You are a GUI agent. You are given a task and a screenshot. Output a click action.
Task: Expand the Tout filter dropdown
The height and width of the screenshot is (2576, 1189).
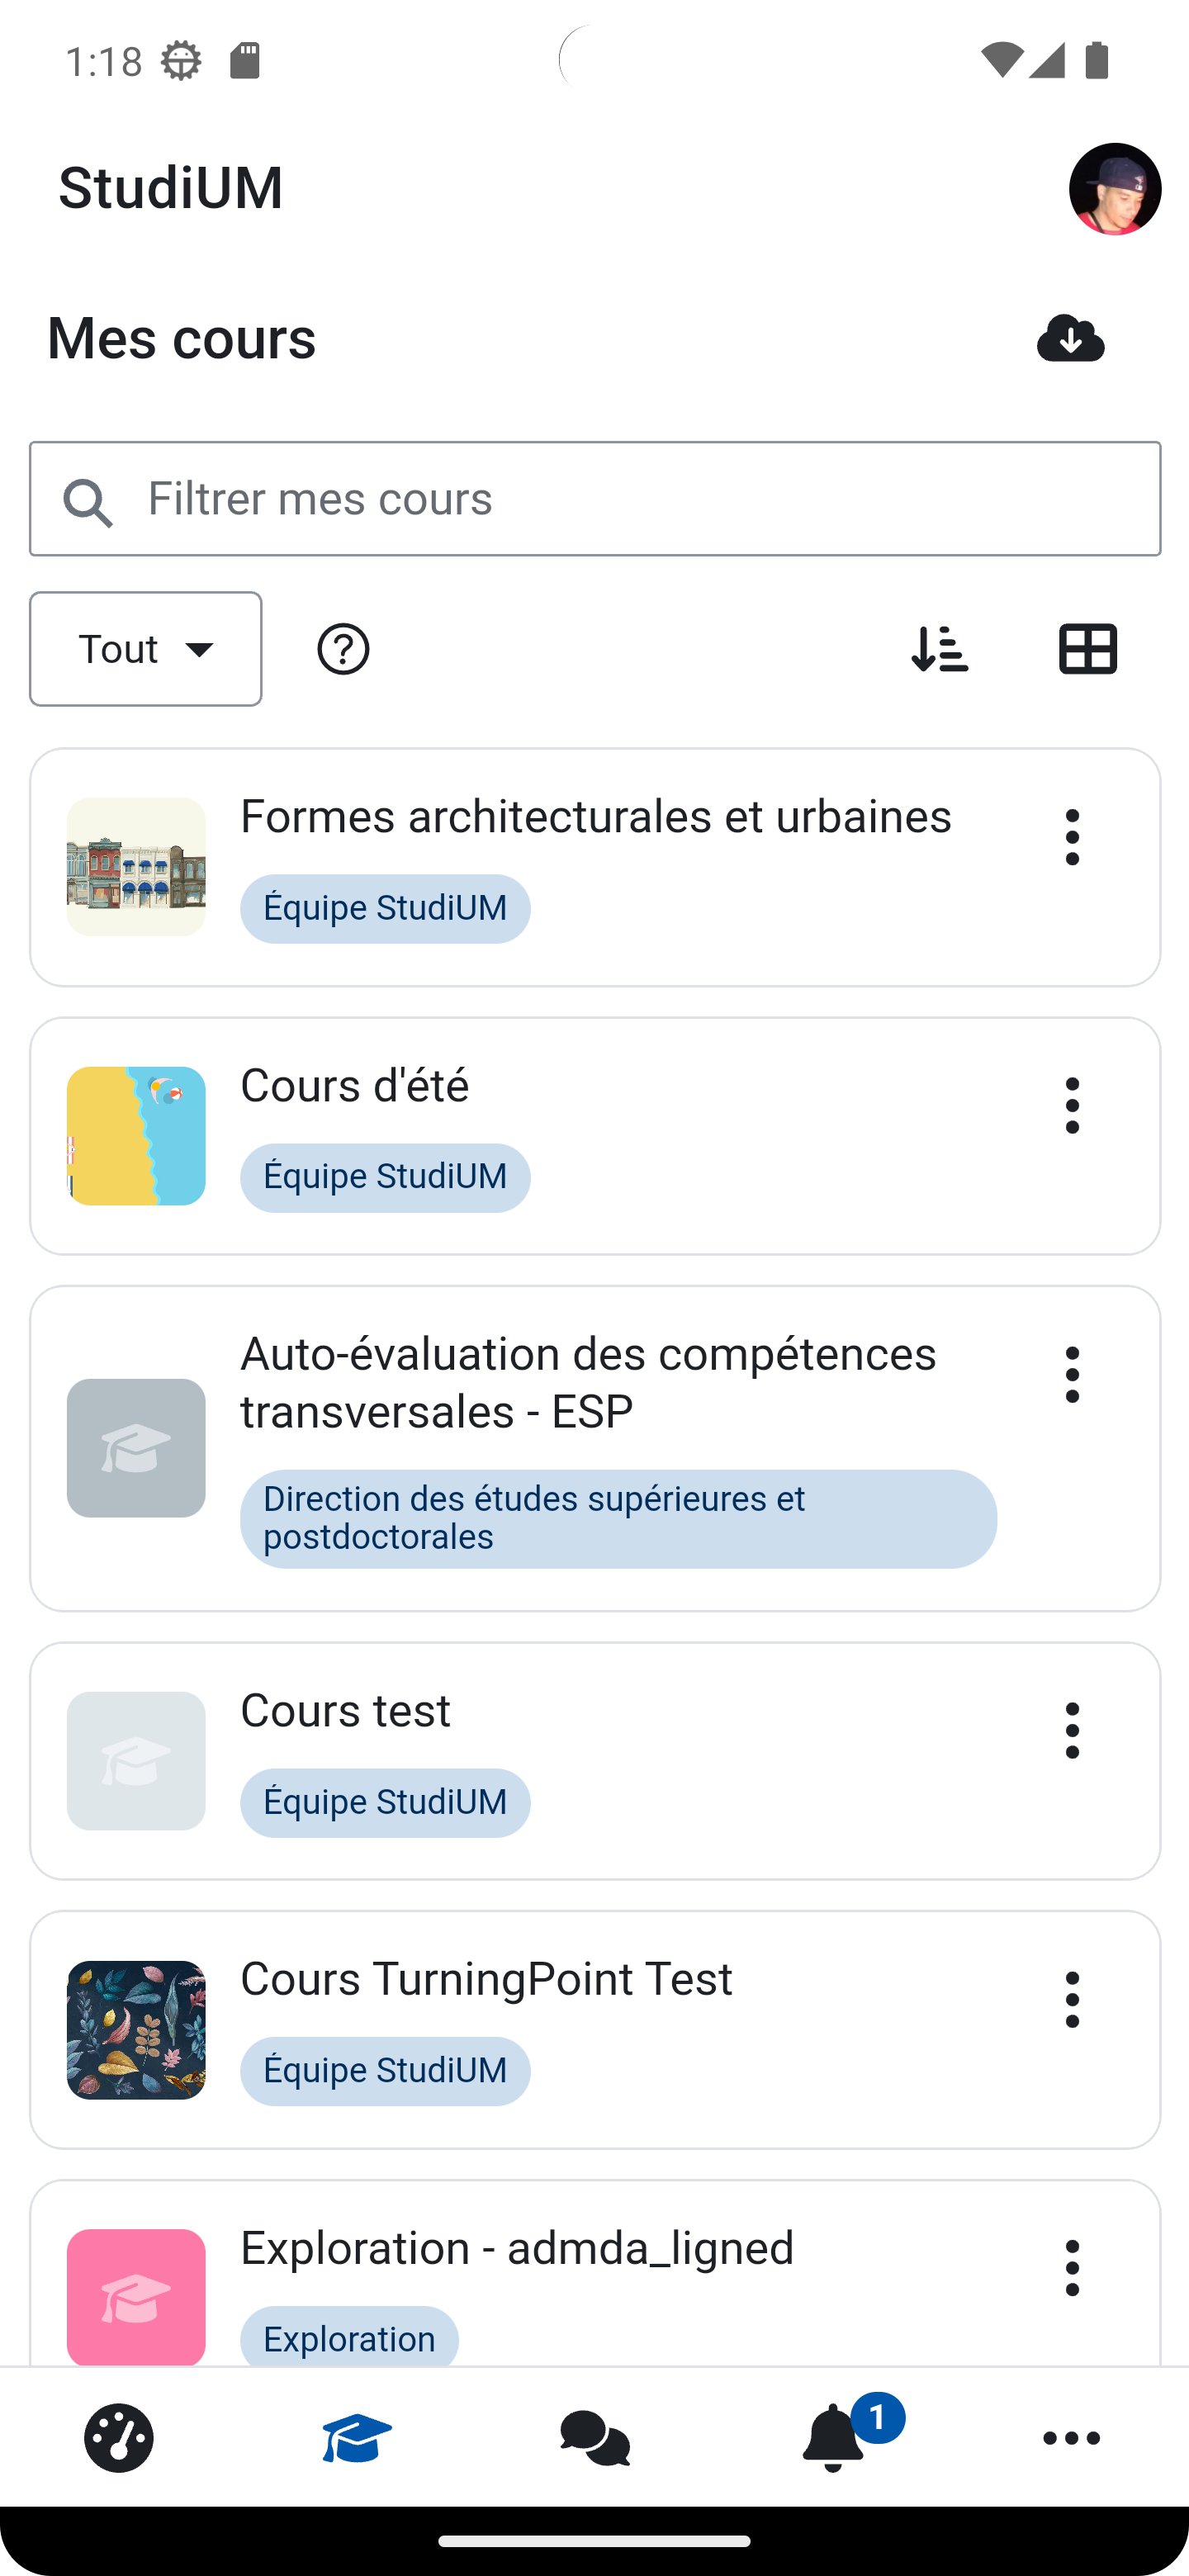tap(146, 649)
